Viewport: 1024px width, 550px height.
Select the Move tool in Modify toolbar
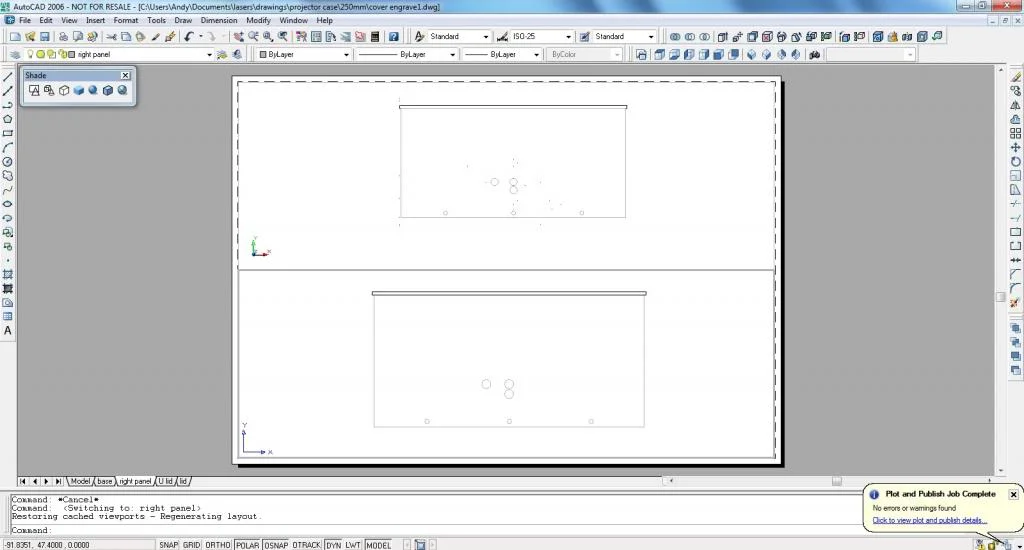[x=1016, y=148]
